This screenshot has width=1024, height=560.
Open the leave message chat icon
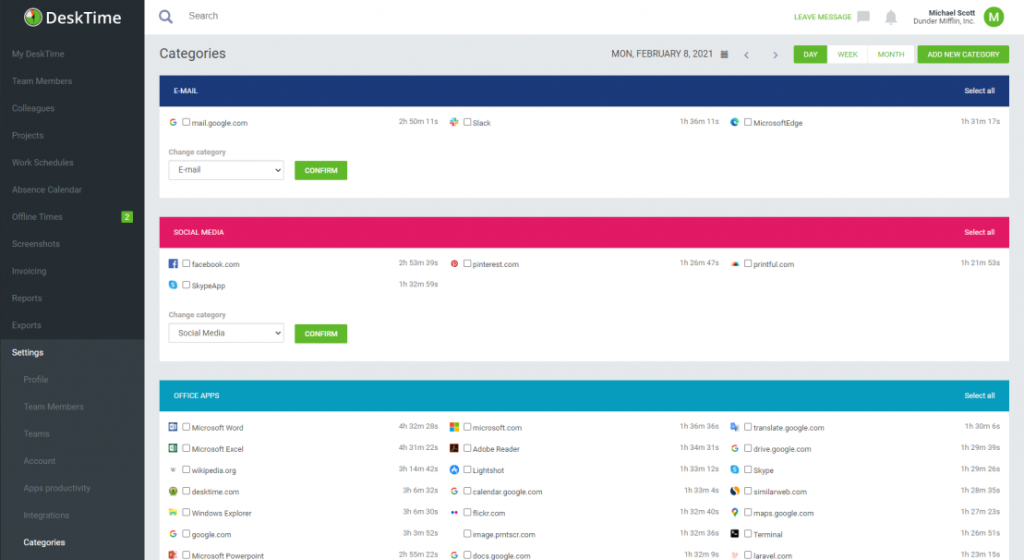click(x=863, y=17)
